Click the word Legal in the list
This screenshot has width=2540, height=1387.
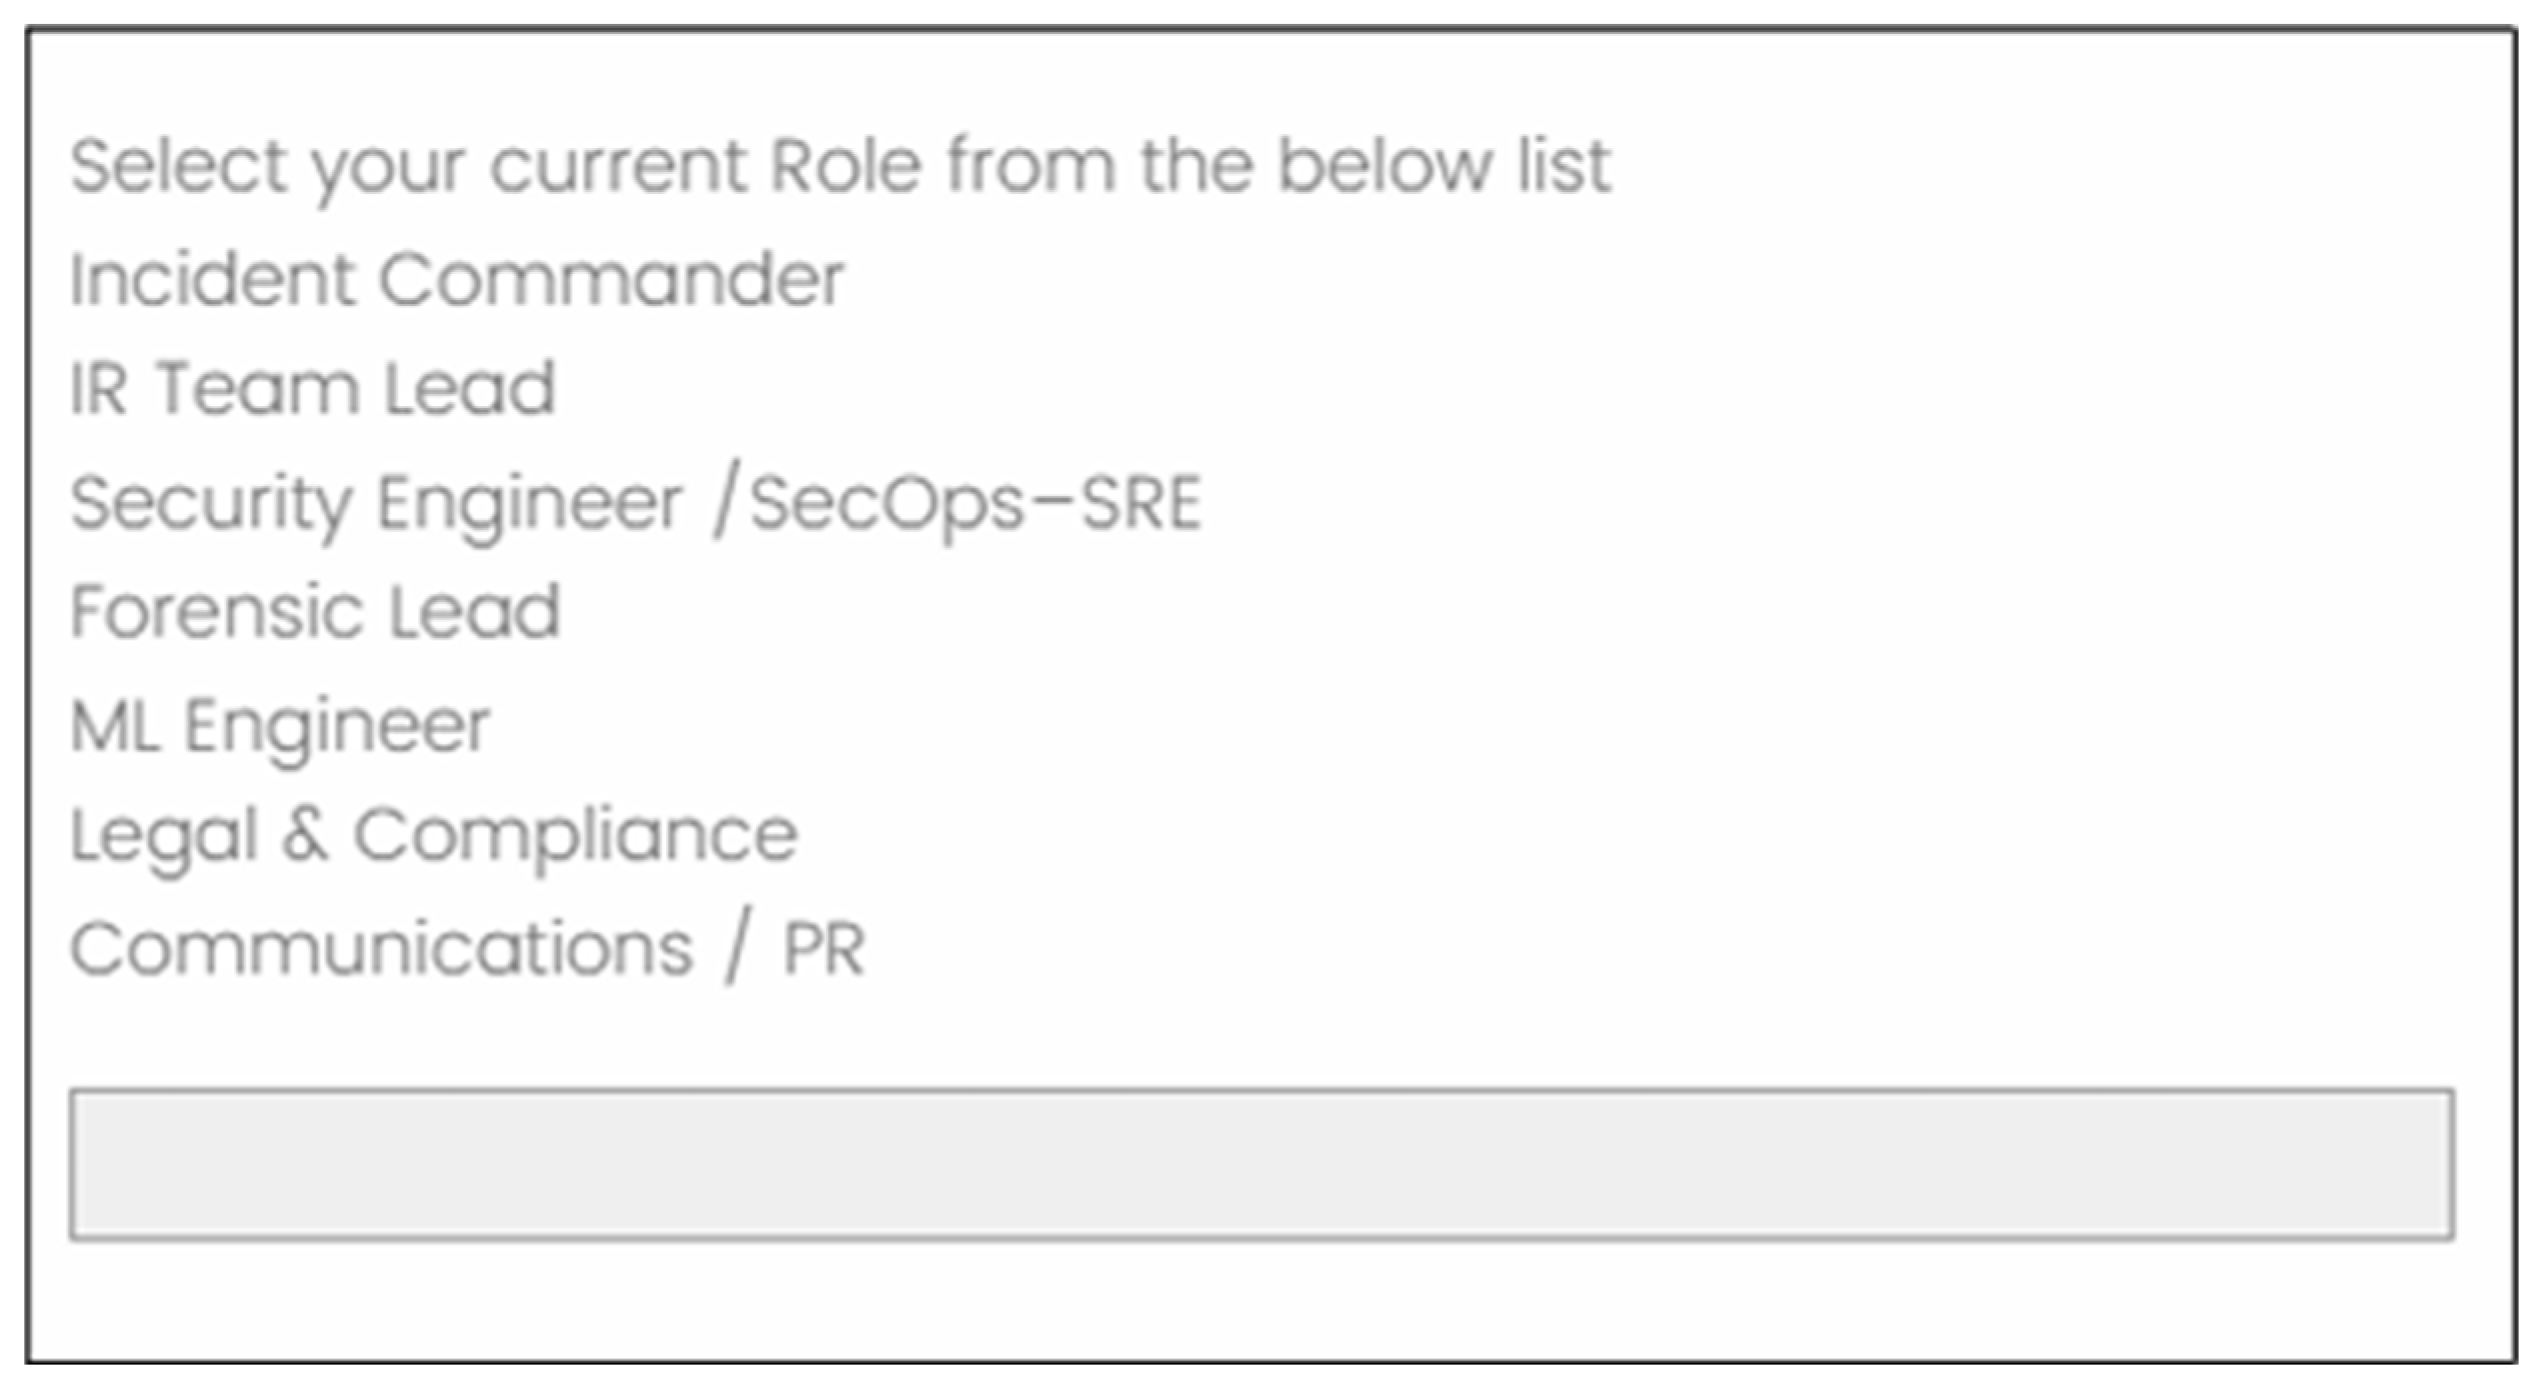pyautogui.click(x=165, y=839)
